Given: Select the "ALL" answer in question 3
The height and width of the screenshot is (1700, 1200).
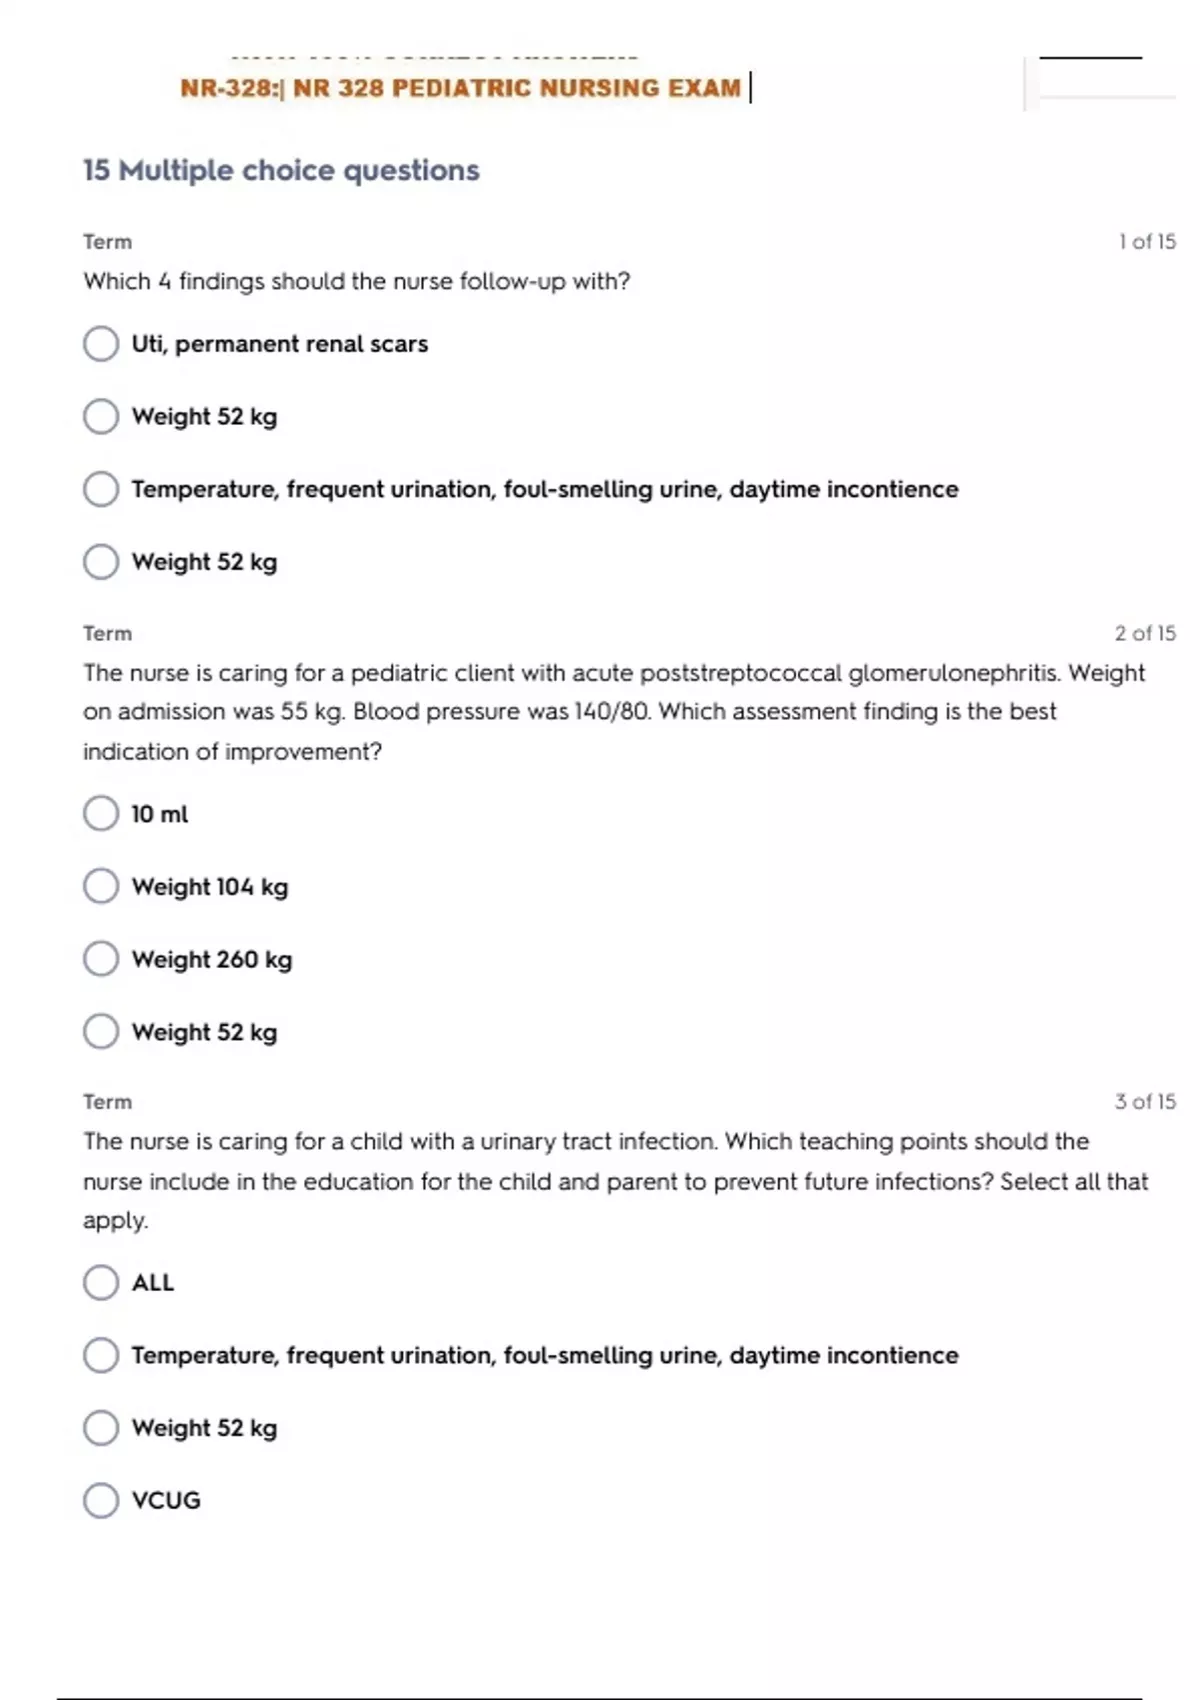Looking at the screenshot, I should 101,1282.
